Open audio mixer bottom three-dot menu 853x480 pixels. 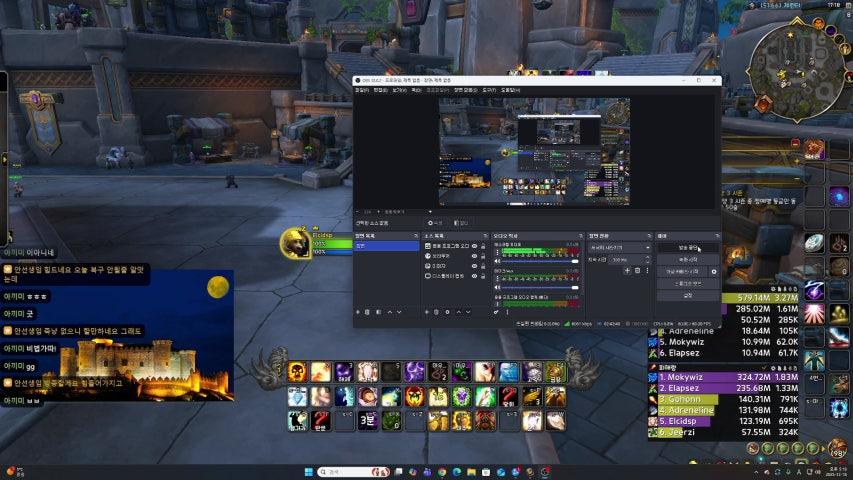pyautogui.click(x=508, y=312)
